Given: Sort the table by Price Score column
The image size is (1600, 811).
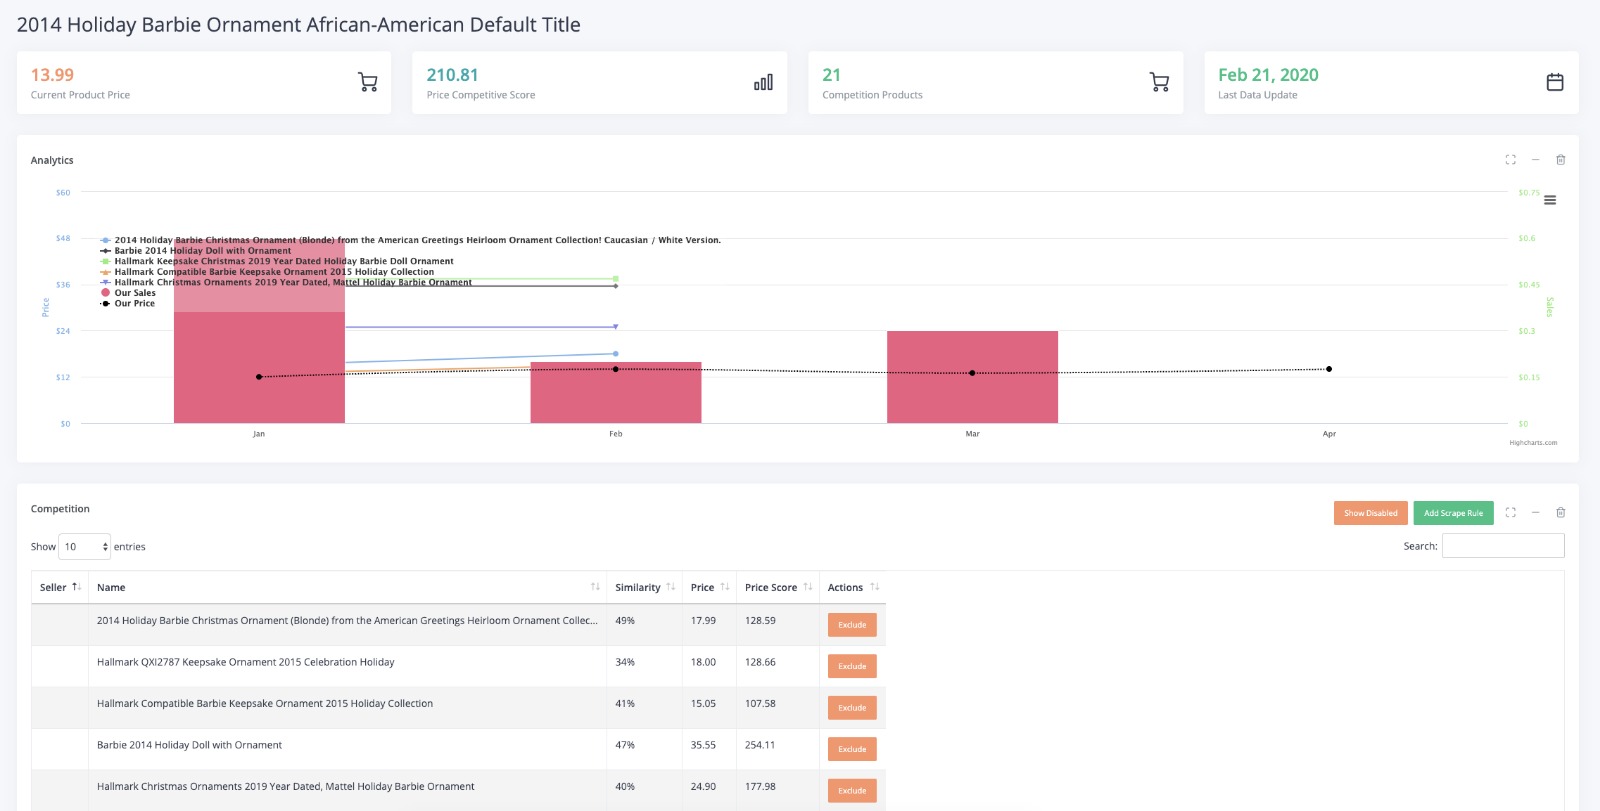Looking at the screenshot, I should tap(778, 587).
